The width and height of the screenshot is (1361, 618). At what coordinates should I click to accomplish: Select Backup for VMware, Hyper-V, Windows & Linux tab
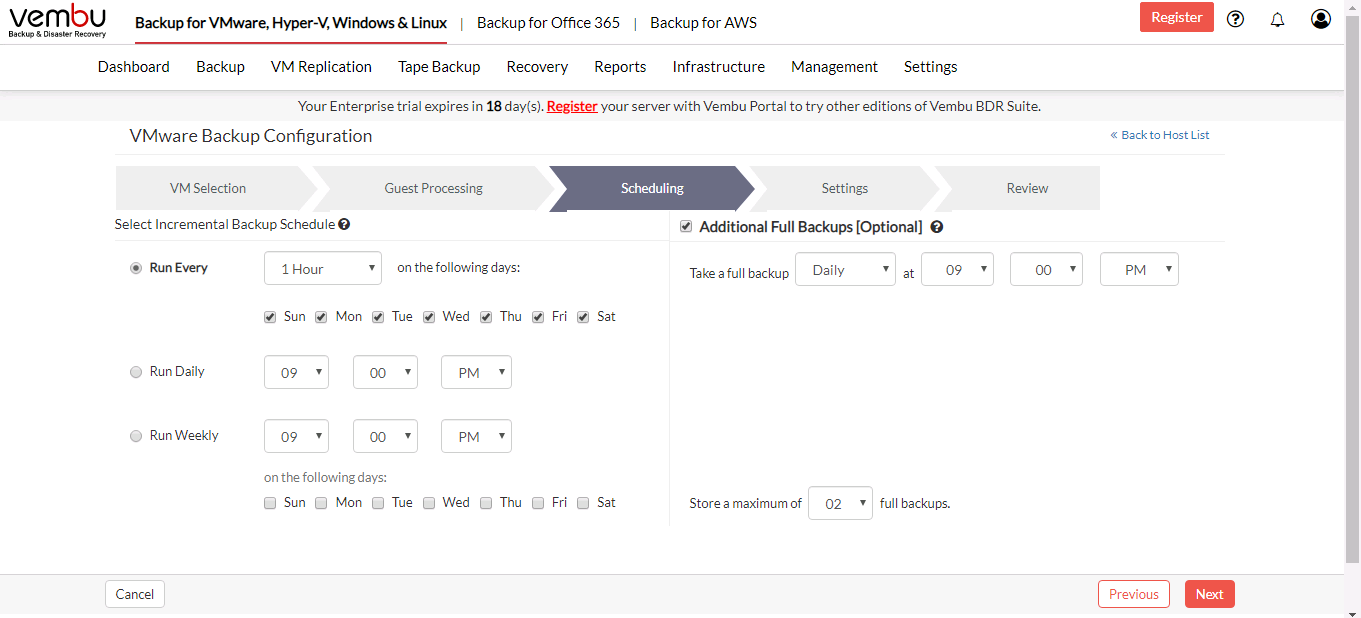point(291,22)
